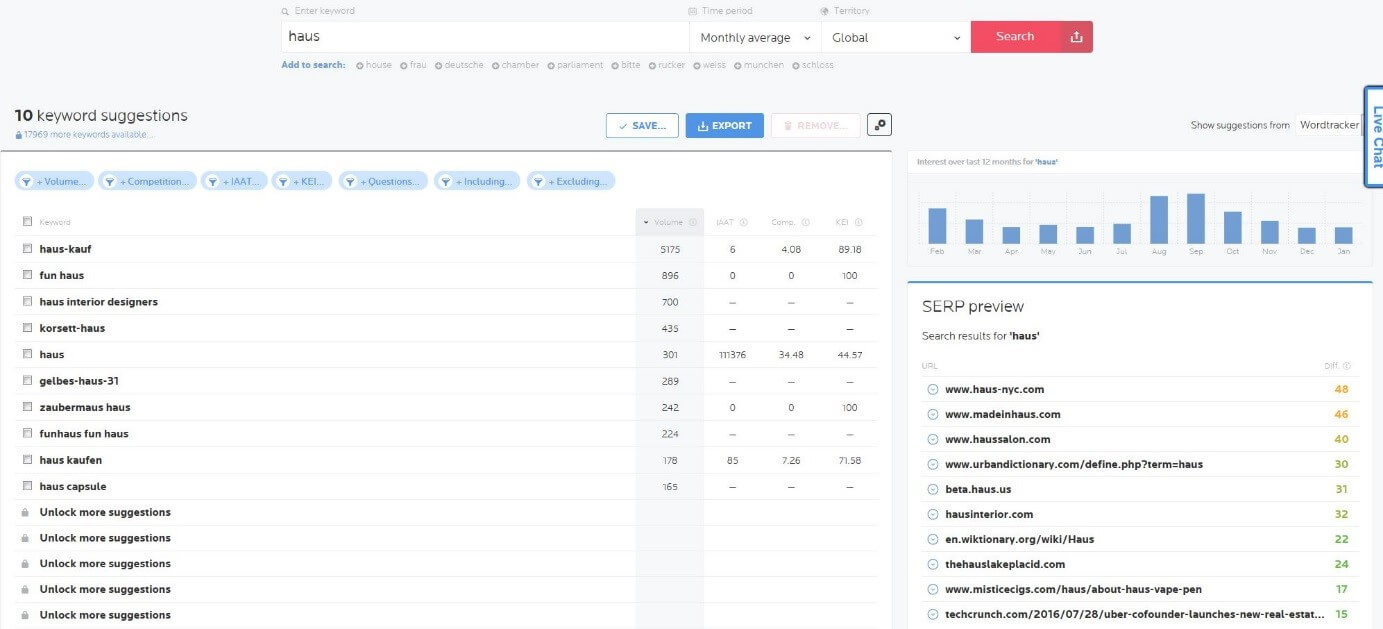The image size is (1383, 629).
Task: Open the + IAAT filter
Action: click(233, 181)
